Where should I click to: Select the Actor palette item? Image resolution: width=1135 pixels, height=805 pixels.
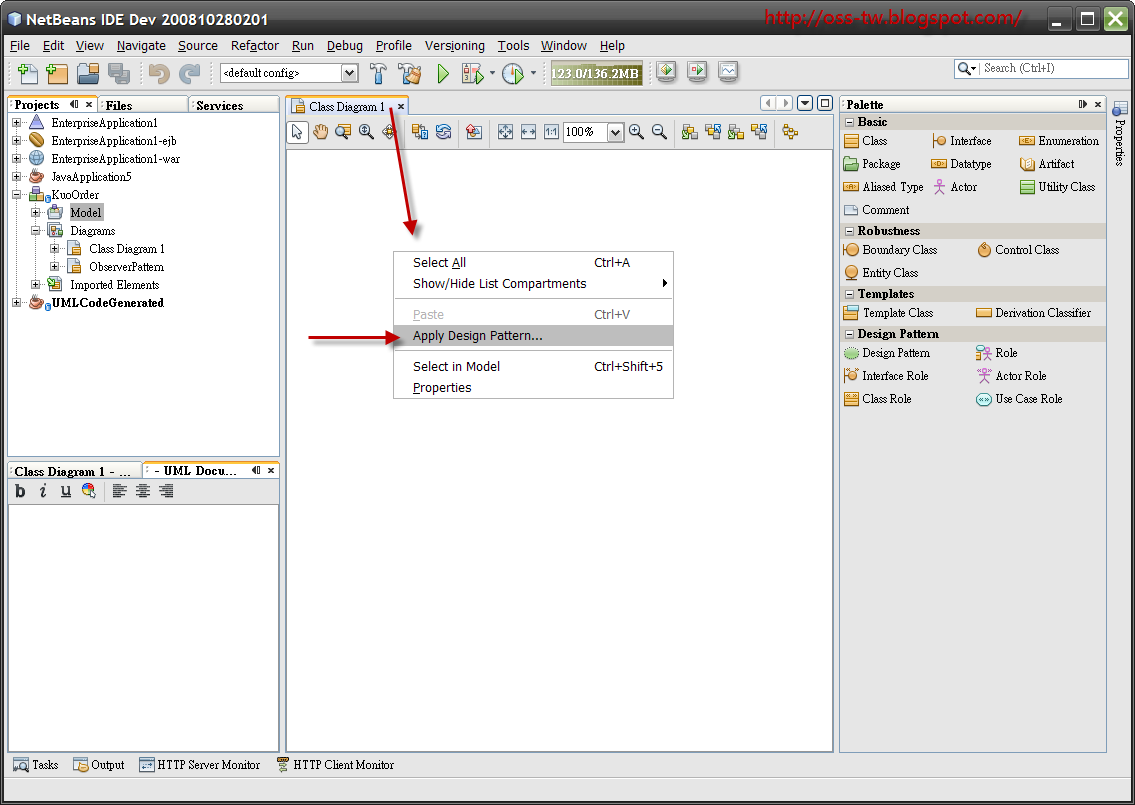click(x=955, y=187)
